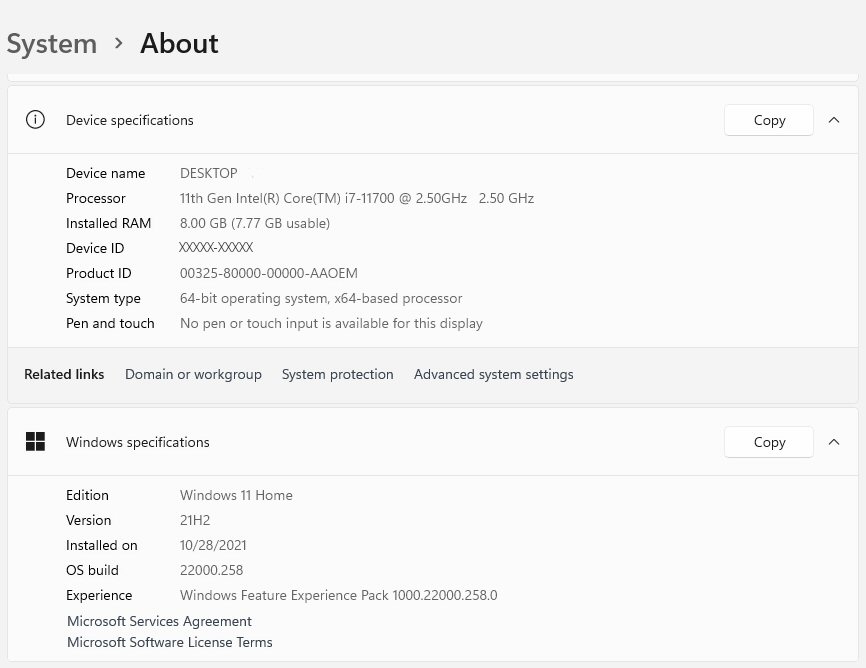Image resolution: width=866 pixels, height=668 pixels.
Task: Select the About page title
Action: (179, 44)
